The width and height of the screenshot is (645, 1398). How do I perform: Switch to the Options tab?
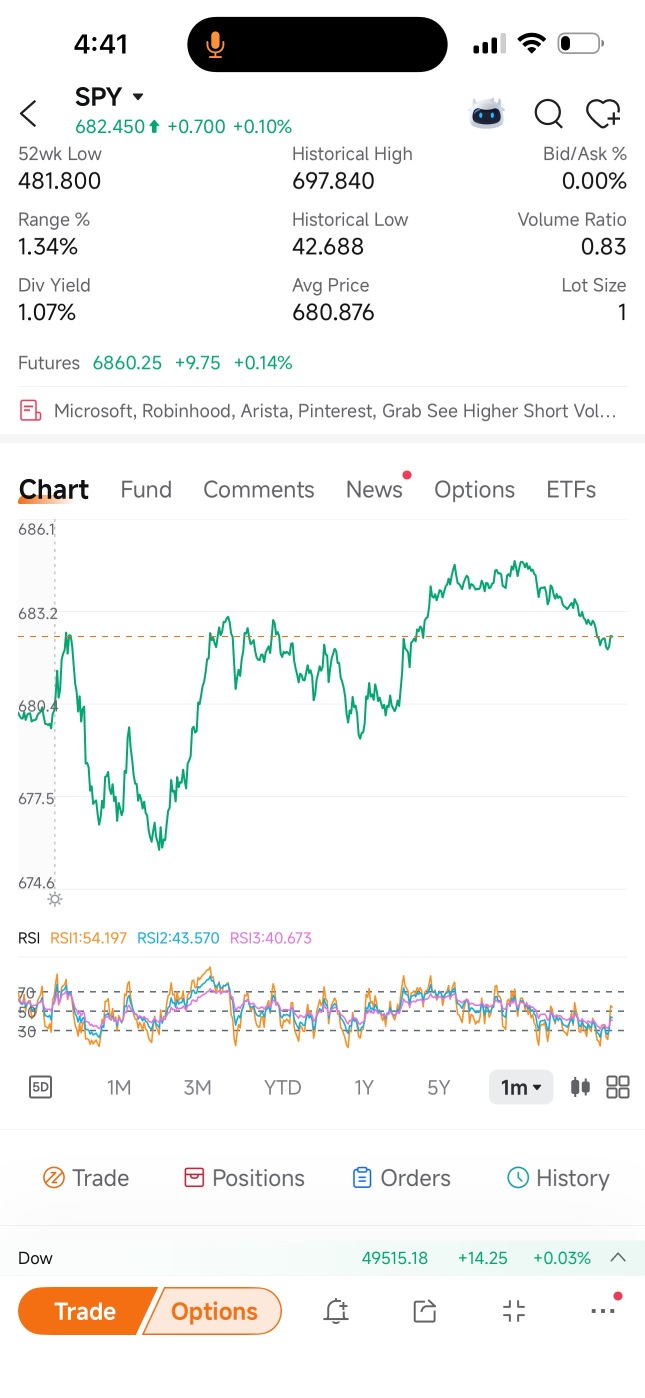474,489
